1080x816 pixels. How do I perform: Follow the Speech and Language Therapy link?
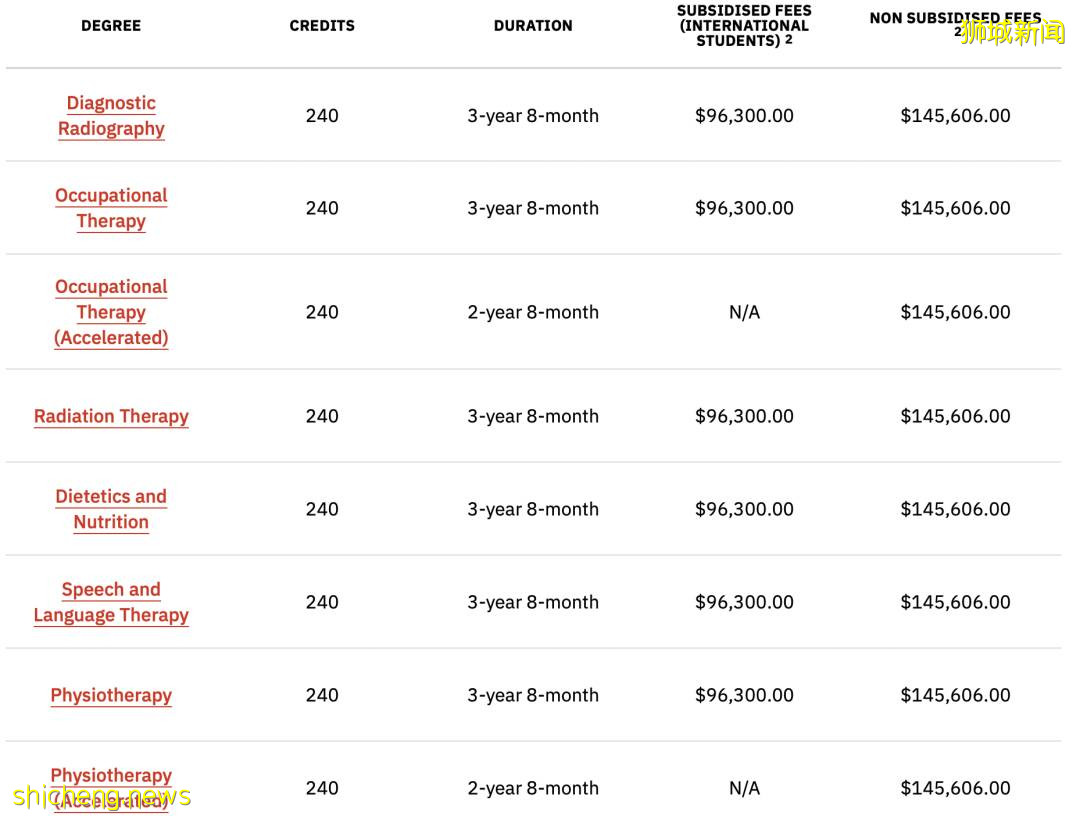(111, 602)
